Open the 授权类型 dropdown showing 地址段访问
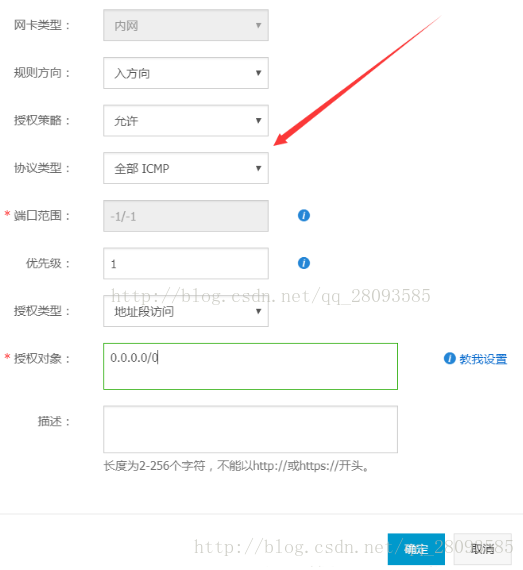The height and width of the screenshot is (570, 523). point(186,311)
